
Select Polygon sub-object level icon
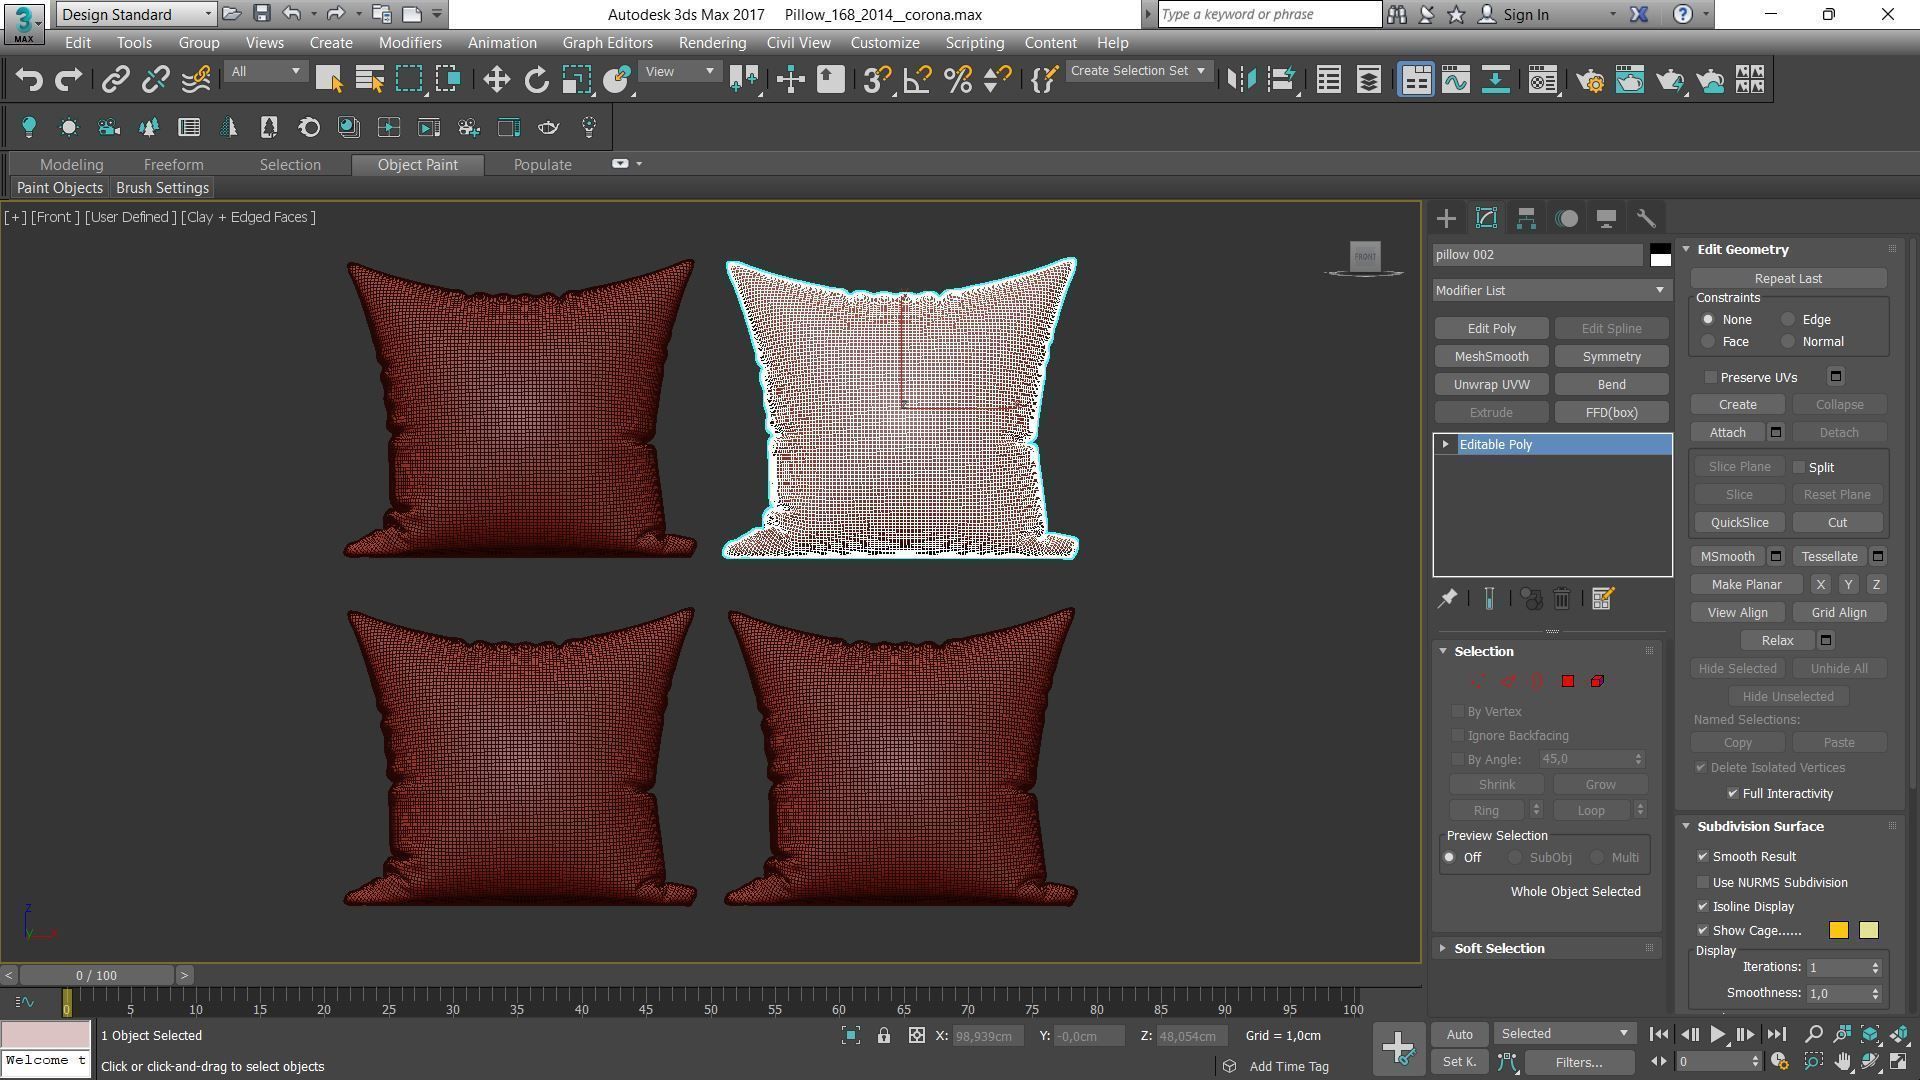[x=1568, y=681]
